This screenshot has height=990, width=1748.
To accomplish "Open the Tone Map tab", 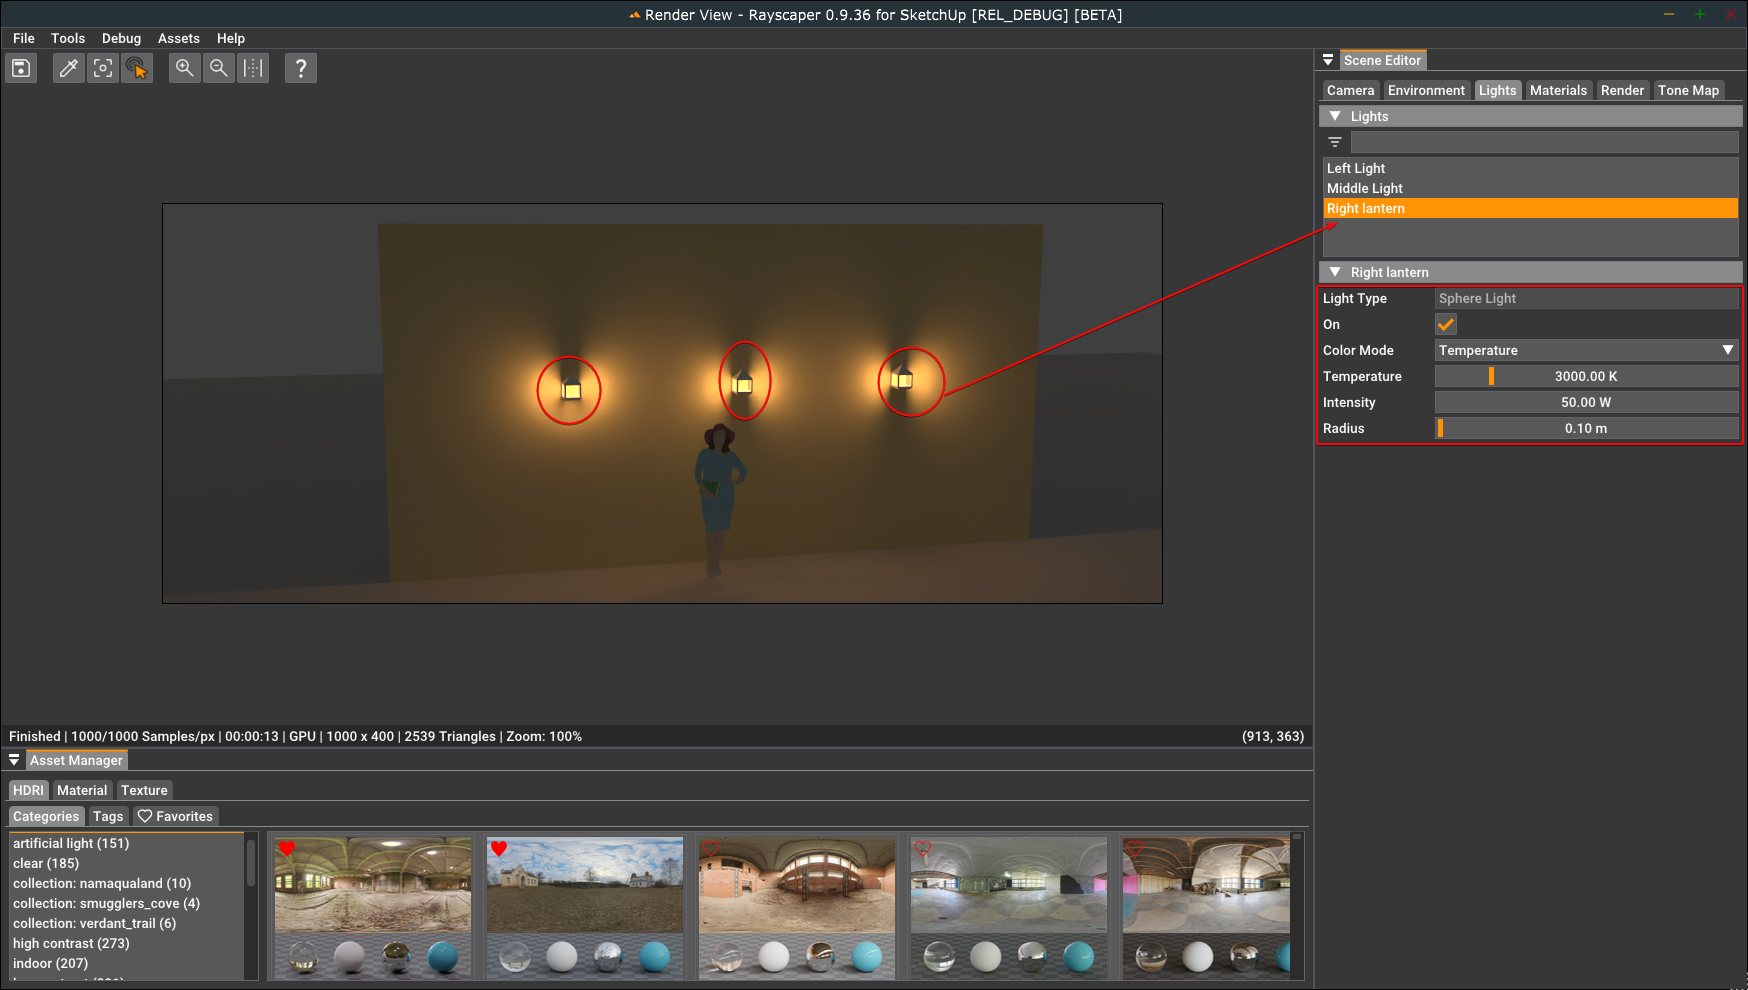I will [1688, 90].
